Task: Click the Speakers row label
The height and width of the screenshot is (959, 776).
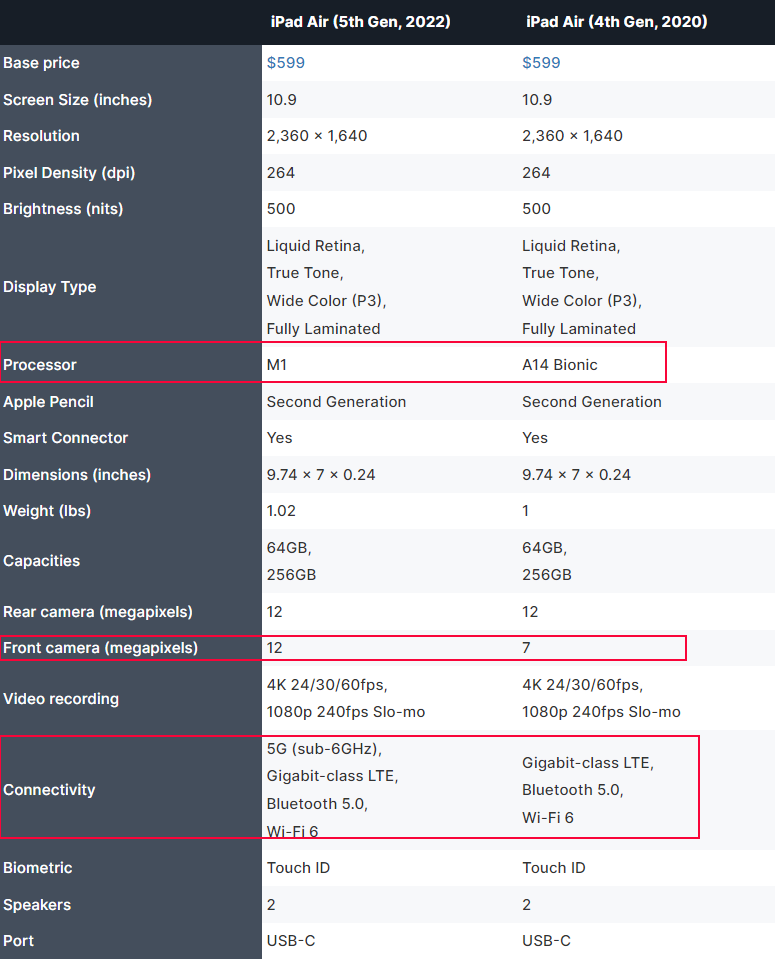Action: pos(37,905)
